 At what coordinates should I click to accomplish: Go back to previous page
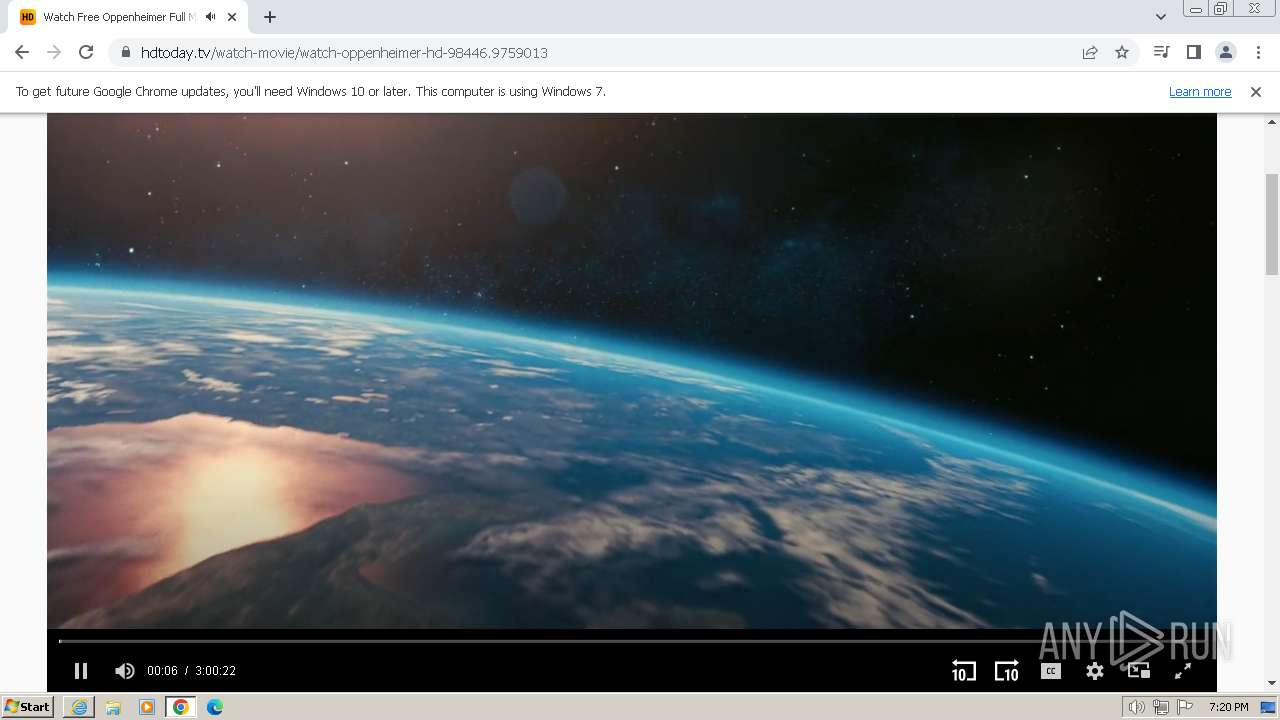[22, 52]
